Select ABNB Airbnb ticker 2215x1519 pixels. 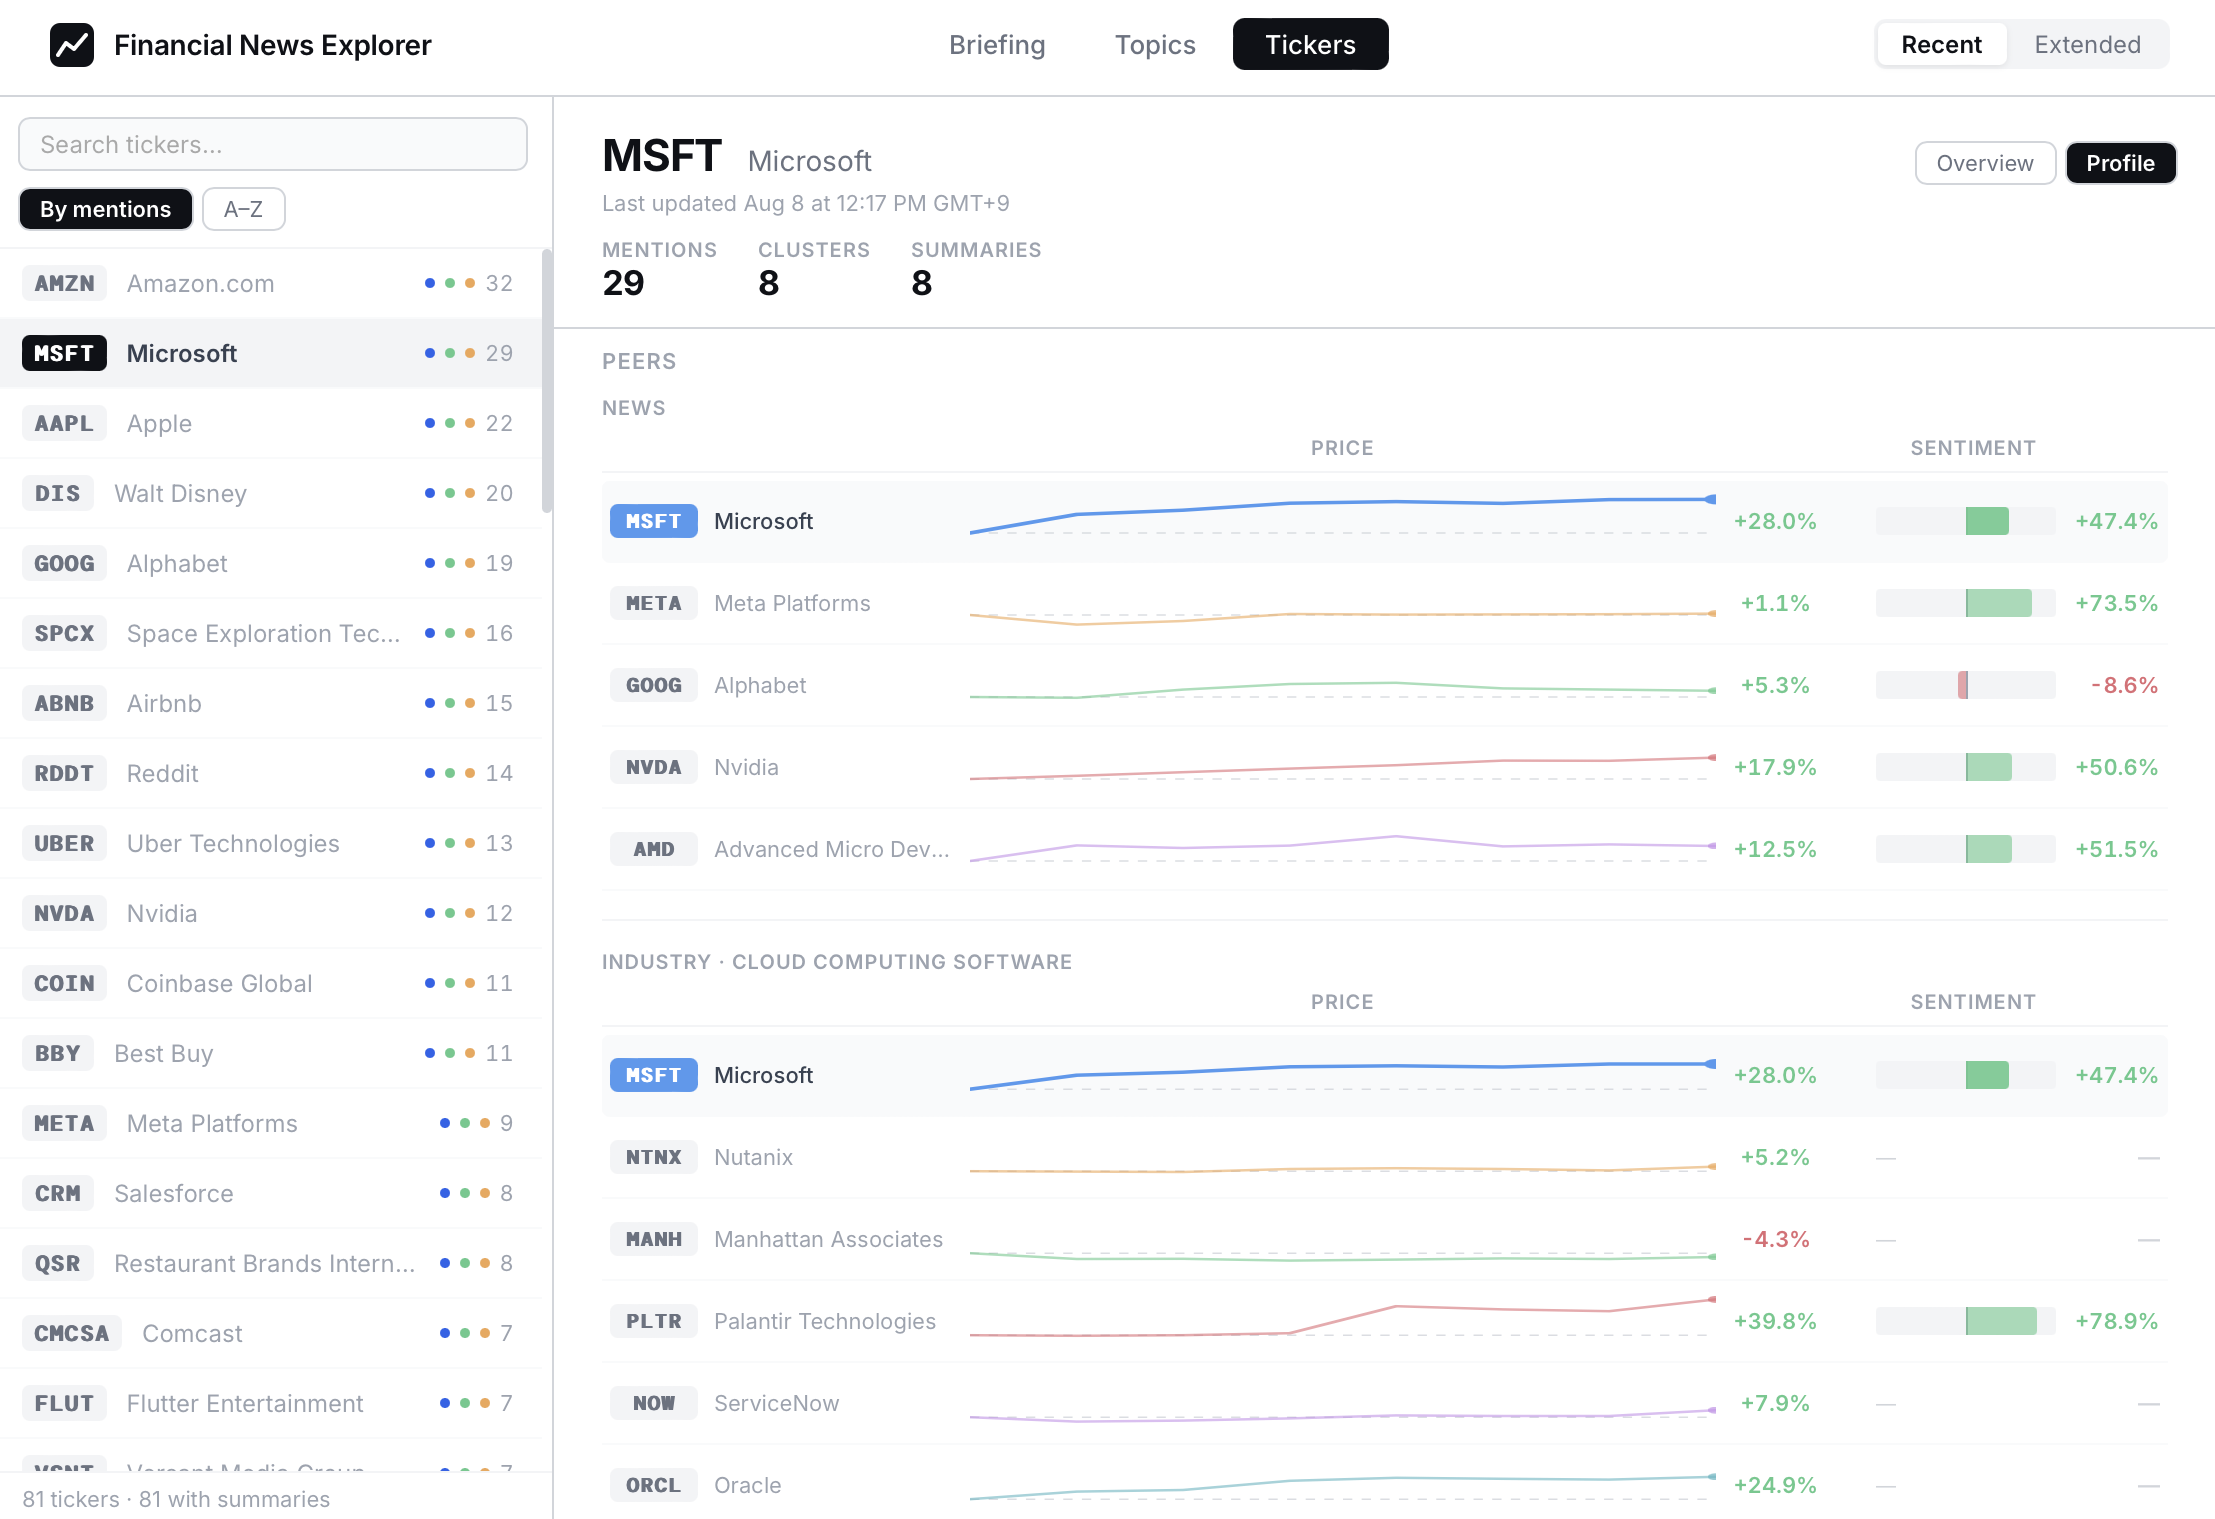click(x=271, y=703)
